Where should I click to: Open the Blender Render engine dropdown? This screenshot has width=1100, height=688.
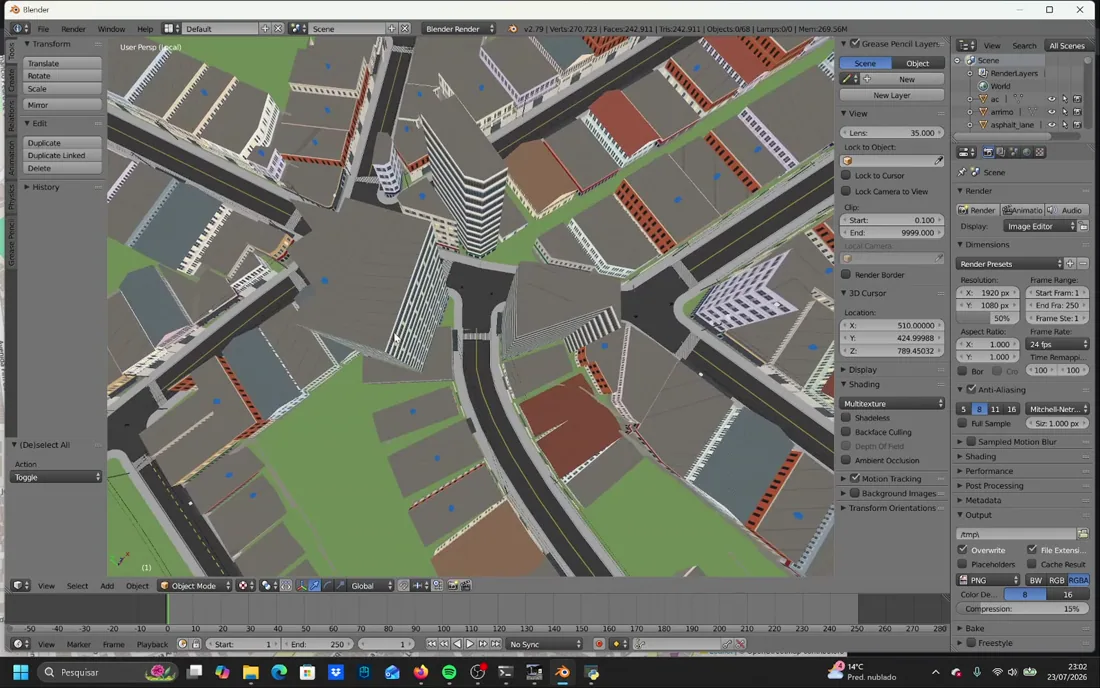pos(459,29)
